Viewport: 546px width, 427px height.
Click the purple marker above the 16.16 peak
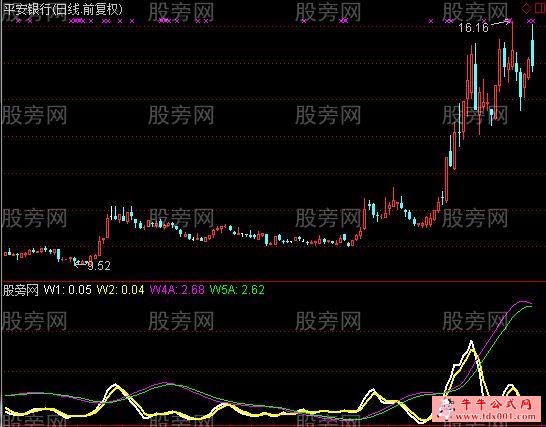click(x=509, y=21)
